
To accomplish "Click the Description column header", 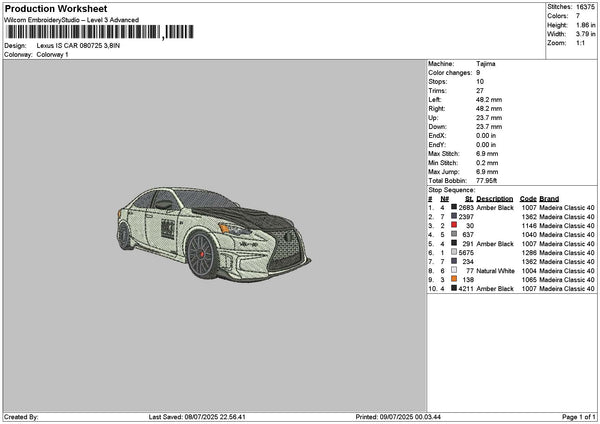I will pos(495,198).
